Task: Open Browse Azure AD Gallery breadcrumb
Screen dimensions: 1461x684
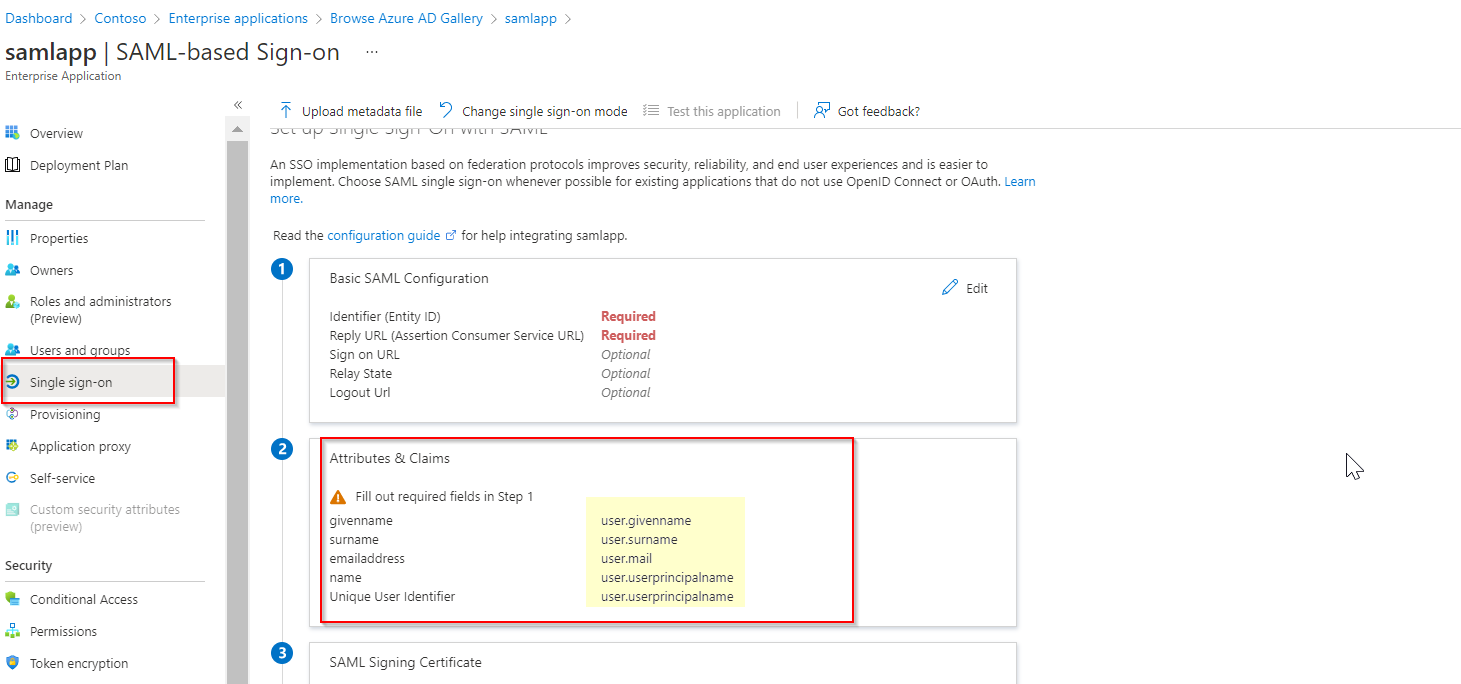Action: pyautogui.click(x=406, y=18)
